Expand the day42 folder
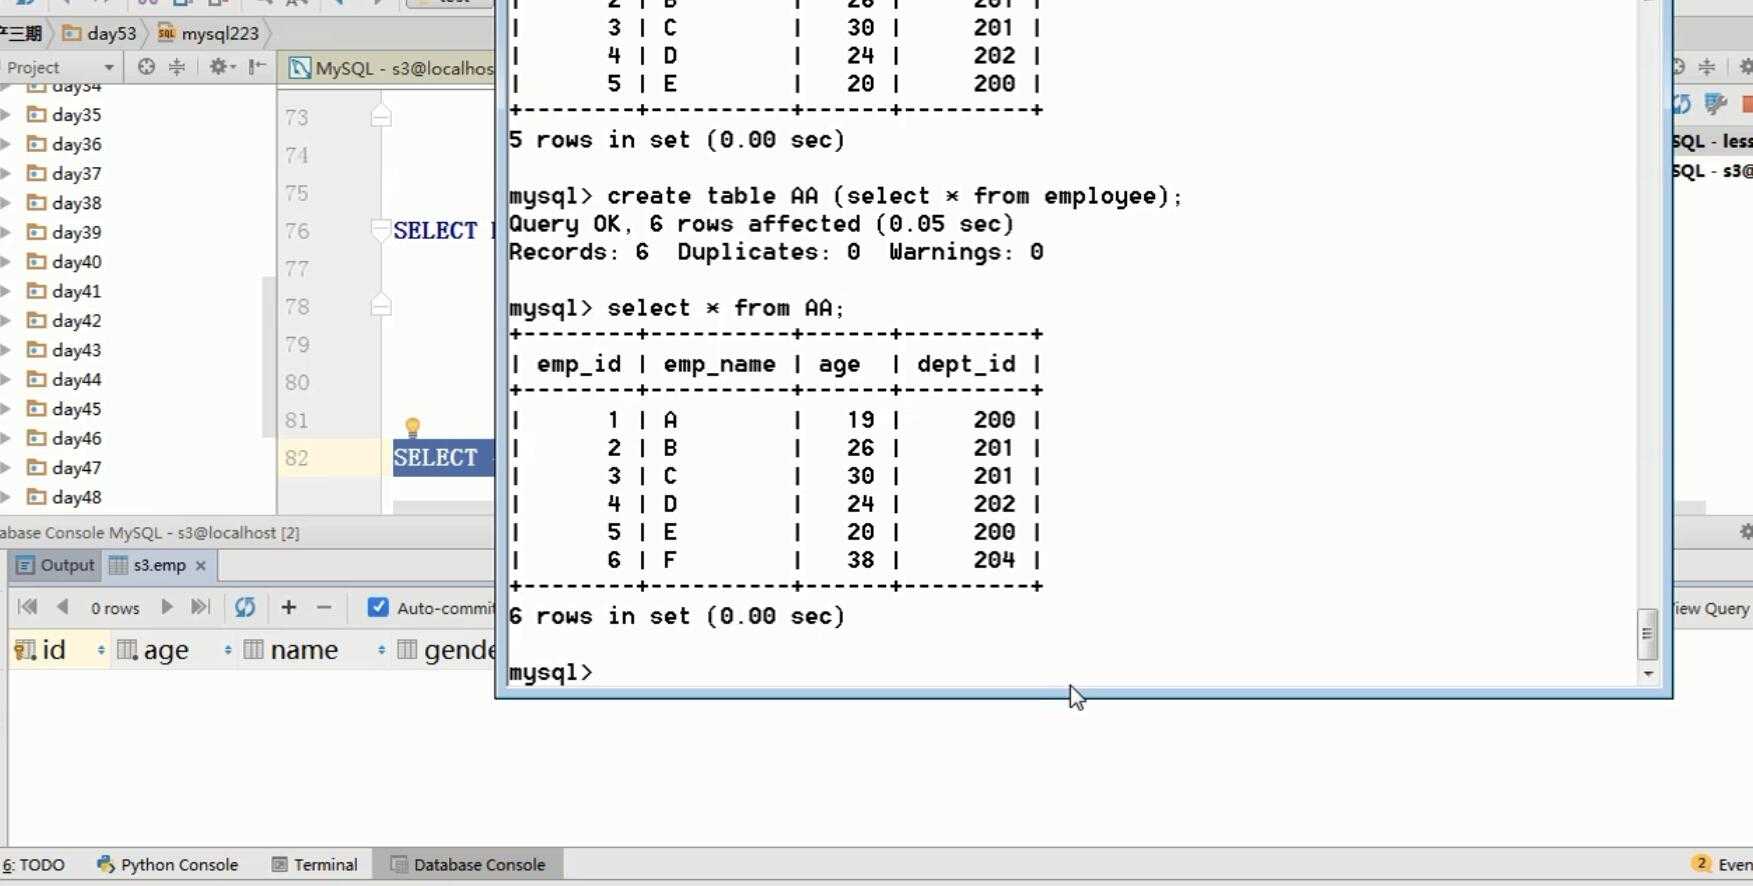Screen dimensions: 1753x886 coord(5,321)
